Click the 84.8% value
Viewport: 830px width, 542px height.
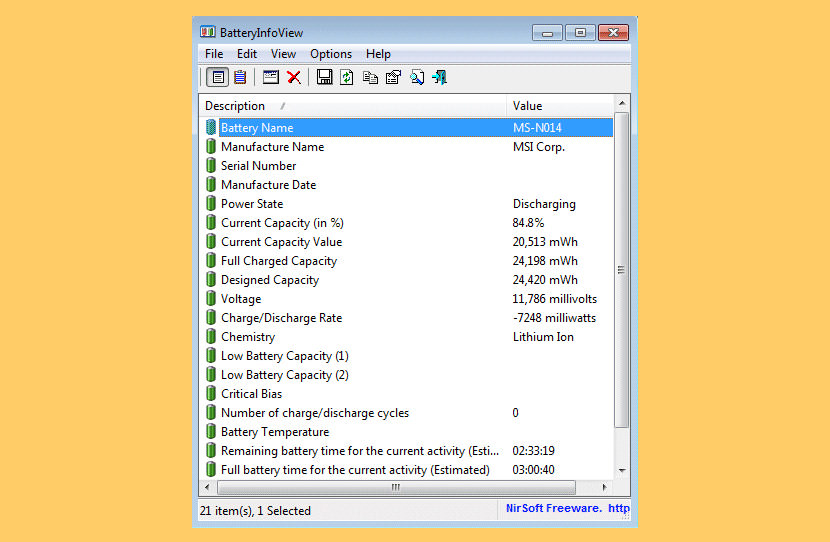coord(528,223)
